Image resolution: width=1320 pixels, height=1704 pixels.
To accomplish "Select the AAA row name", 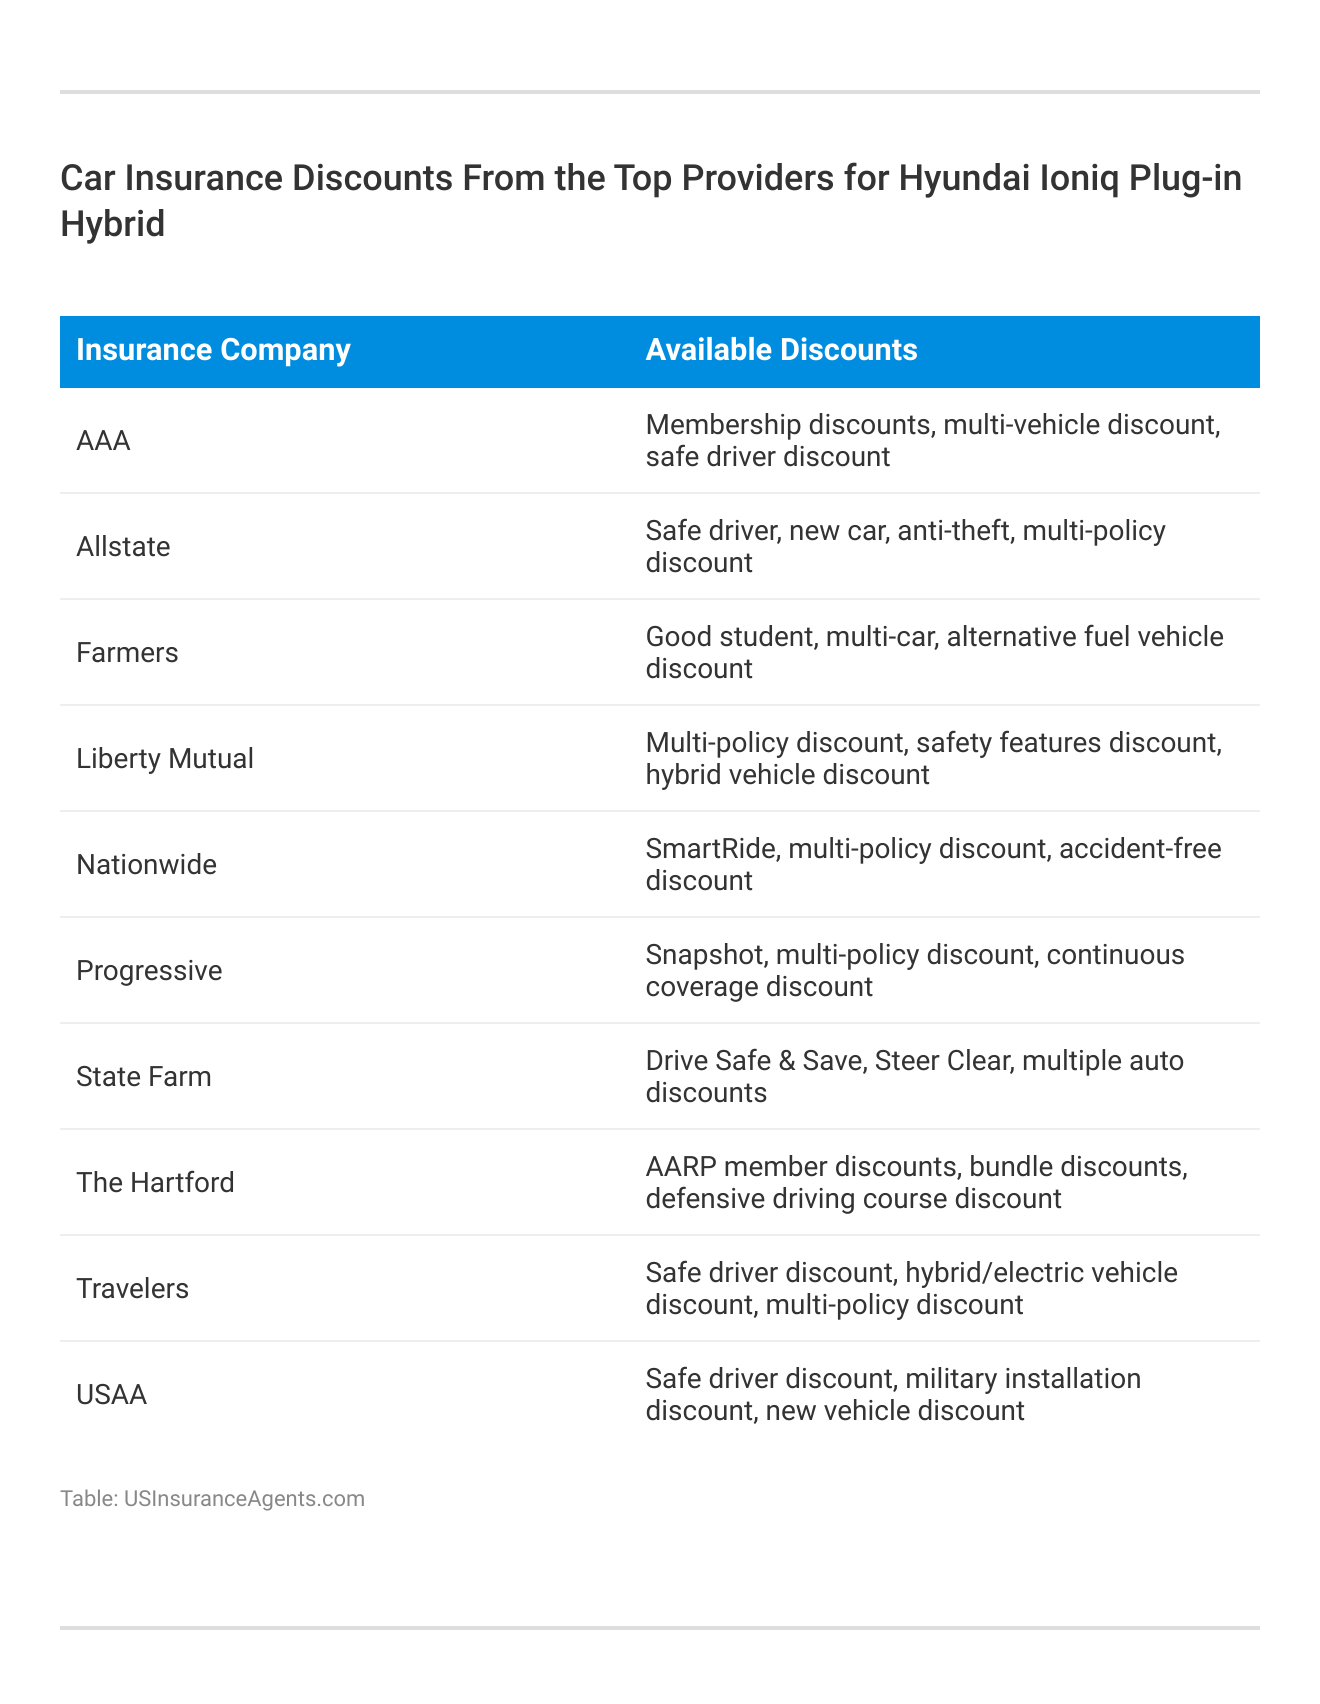I will (x=103, y=441).
